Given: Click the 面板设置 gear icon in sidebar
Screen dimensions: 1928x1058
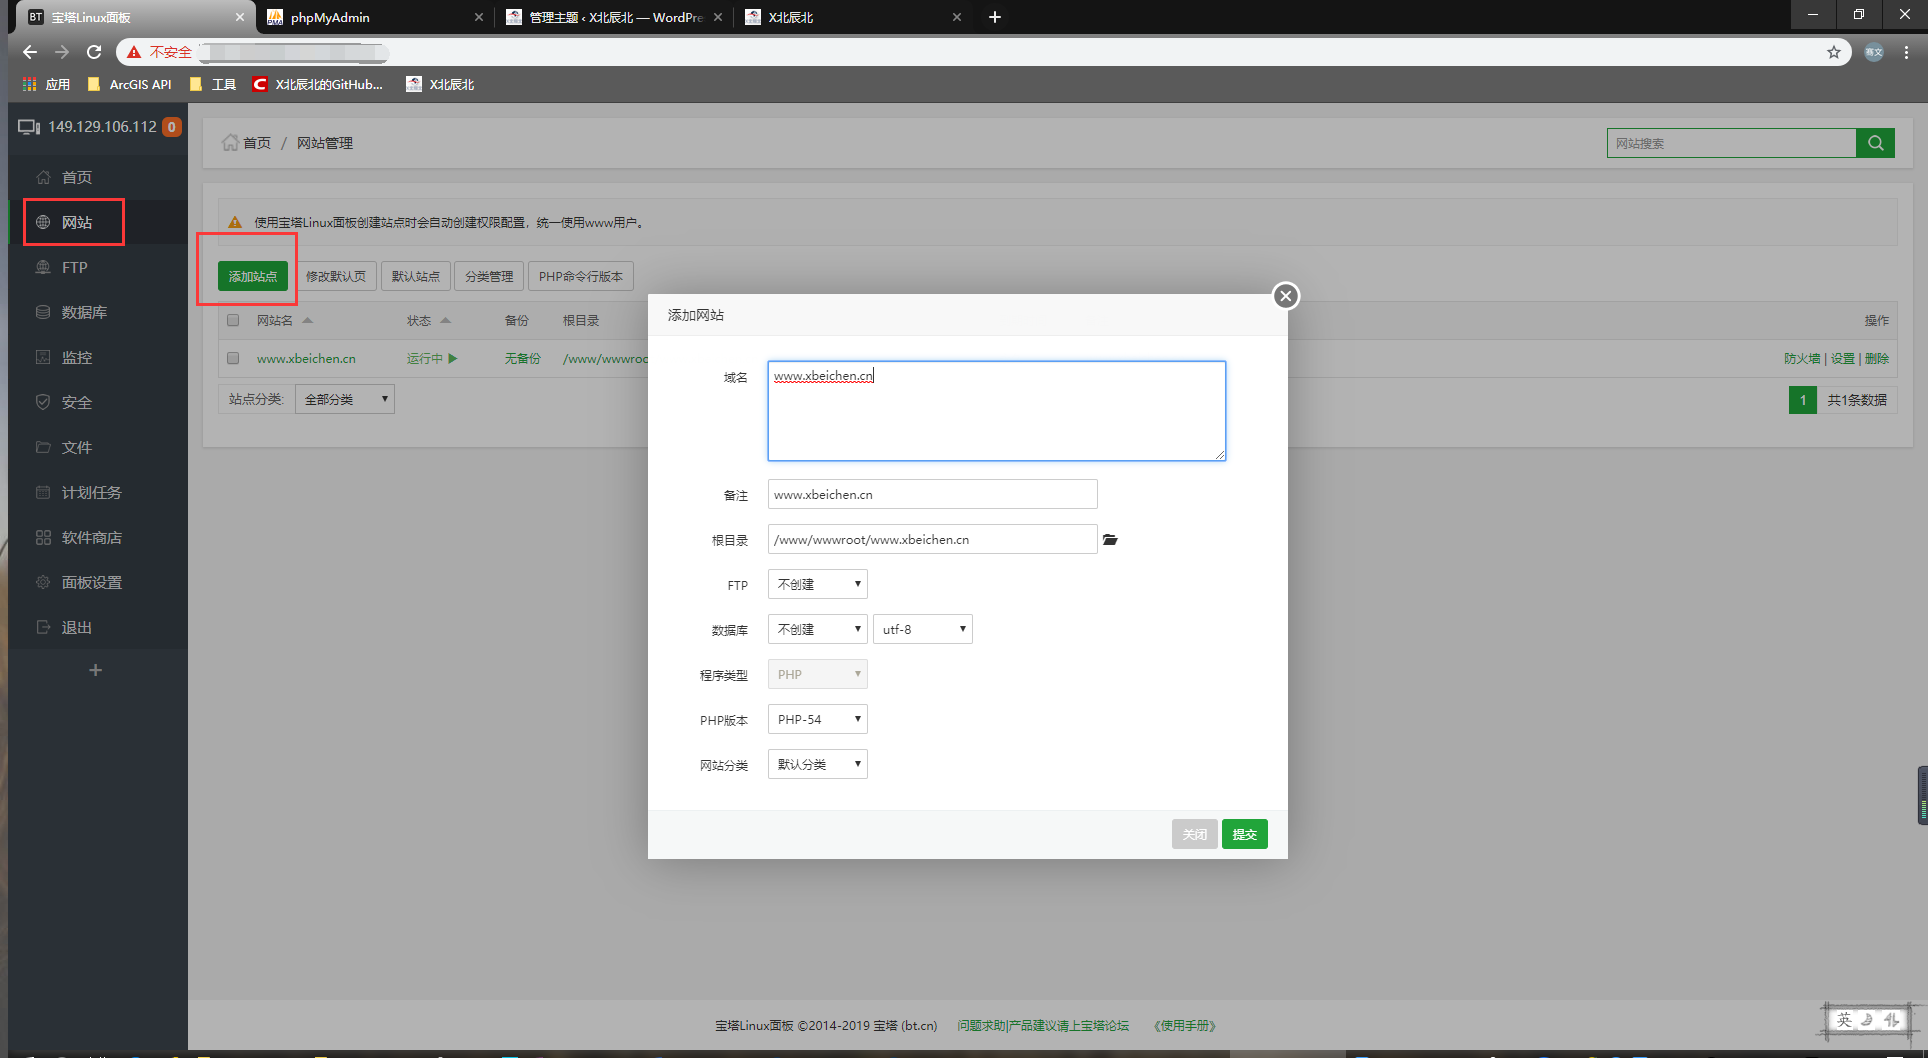Looking at the screenshot, I should click(x=43, y=582).
